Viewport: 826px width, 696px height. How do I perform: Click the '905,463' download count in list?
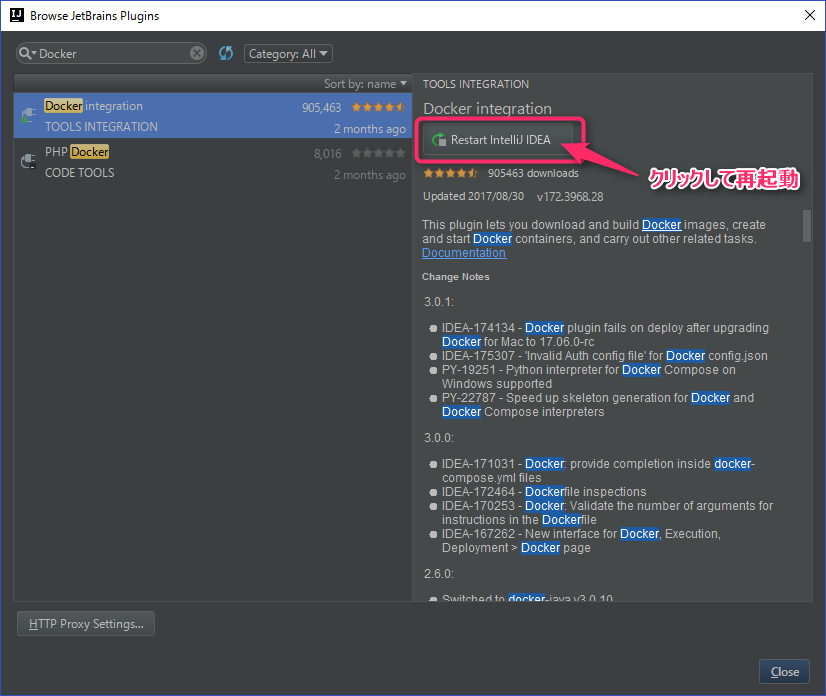coord(321,107)
